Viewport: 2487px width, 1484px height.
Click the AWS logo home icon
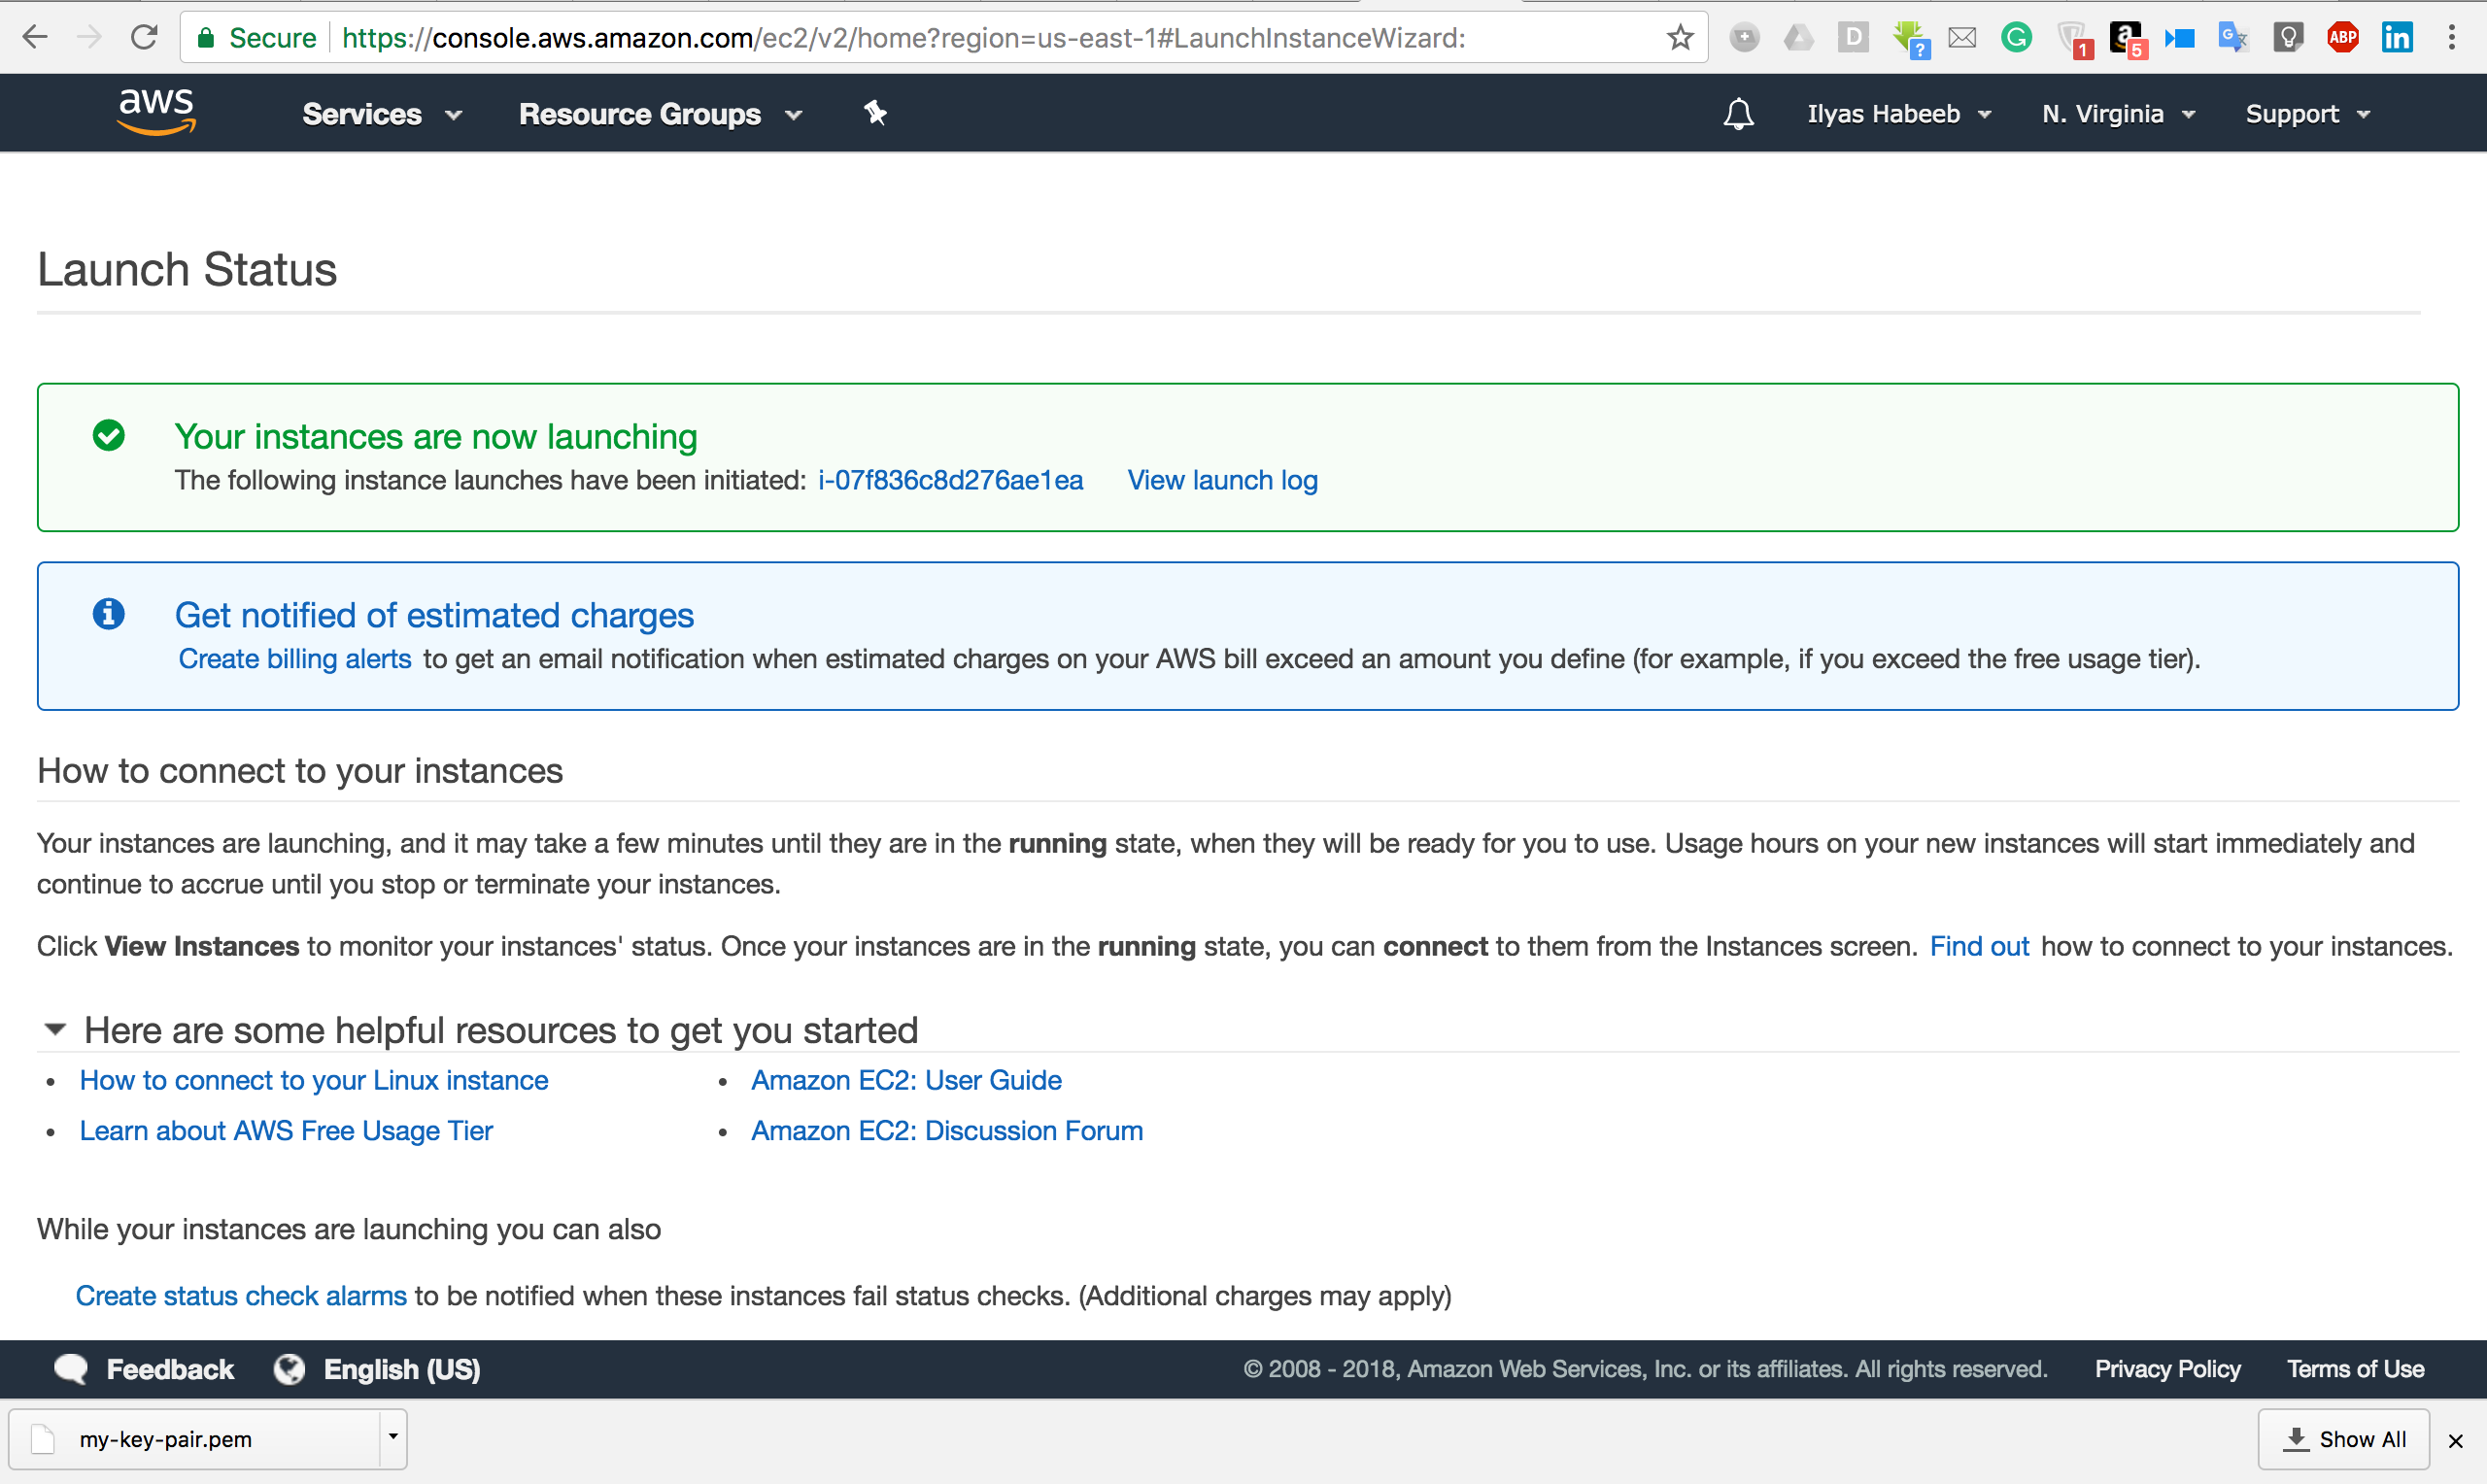click(x=156, y=112)
